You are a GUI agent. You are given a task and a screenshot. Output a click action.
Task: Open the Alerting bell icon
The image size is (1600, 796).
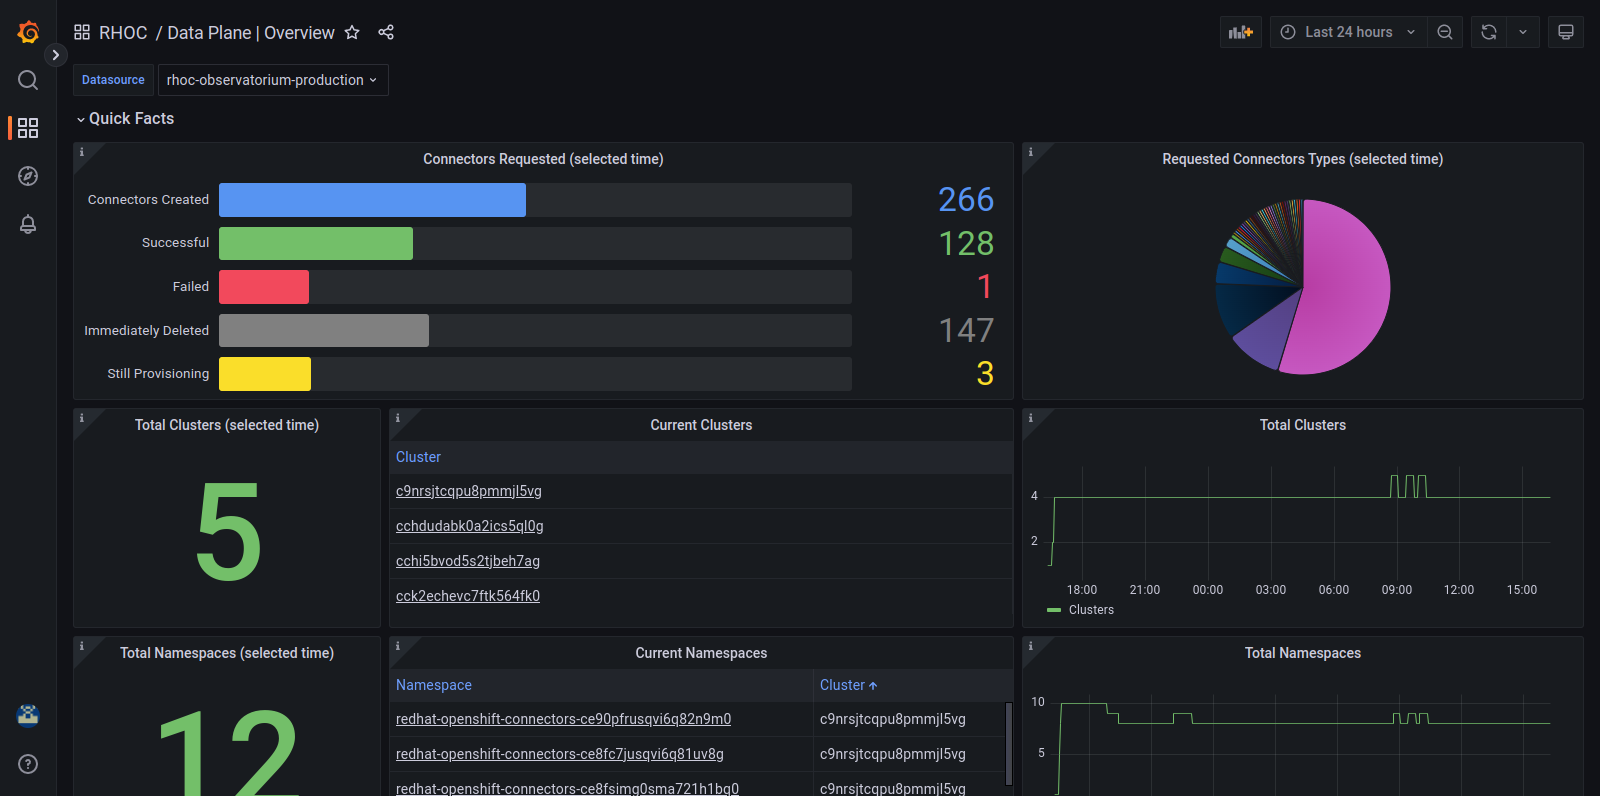[x=28, y=224]
